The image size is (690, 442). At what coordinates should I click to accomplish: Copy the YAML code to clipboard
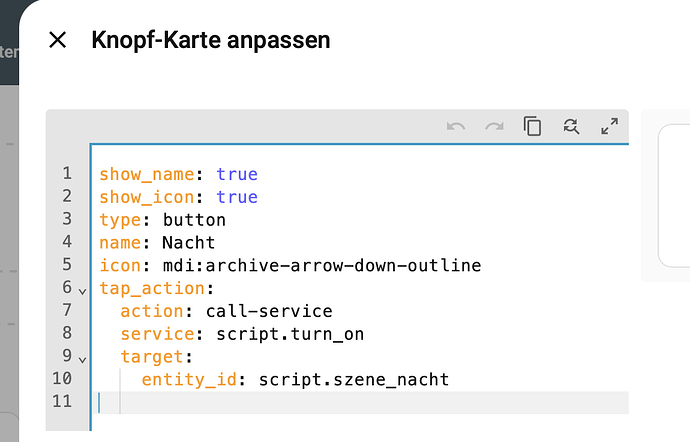coord(532,126)
